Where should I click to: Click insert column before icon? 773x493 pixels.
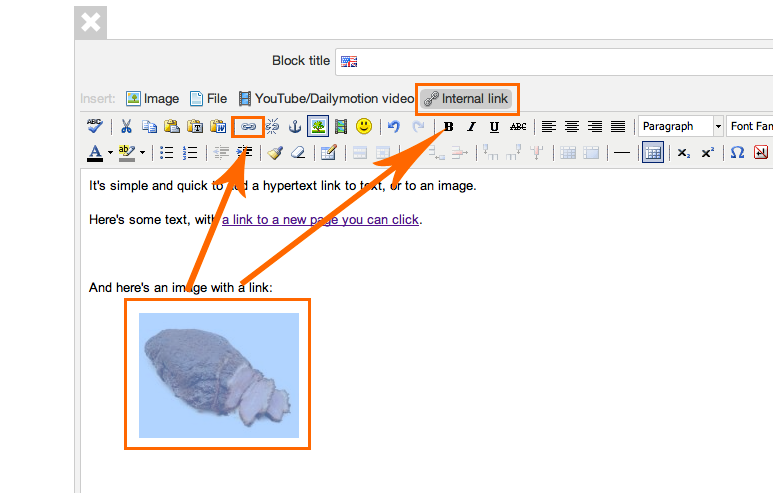[x=491, y=153]
